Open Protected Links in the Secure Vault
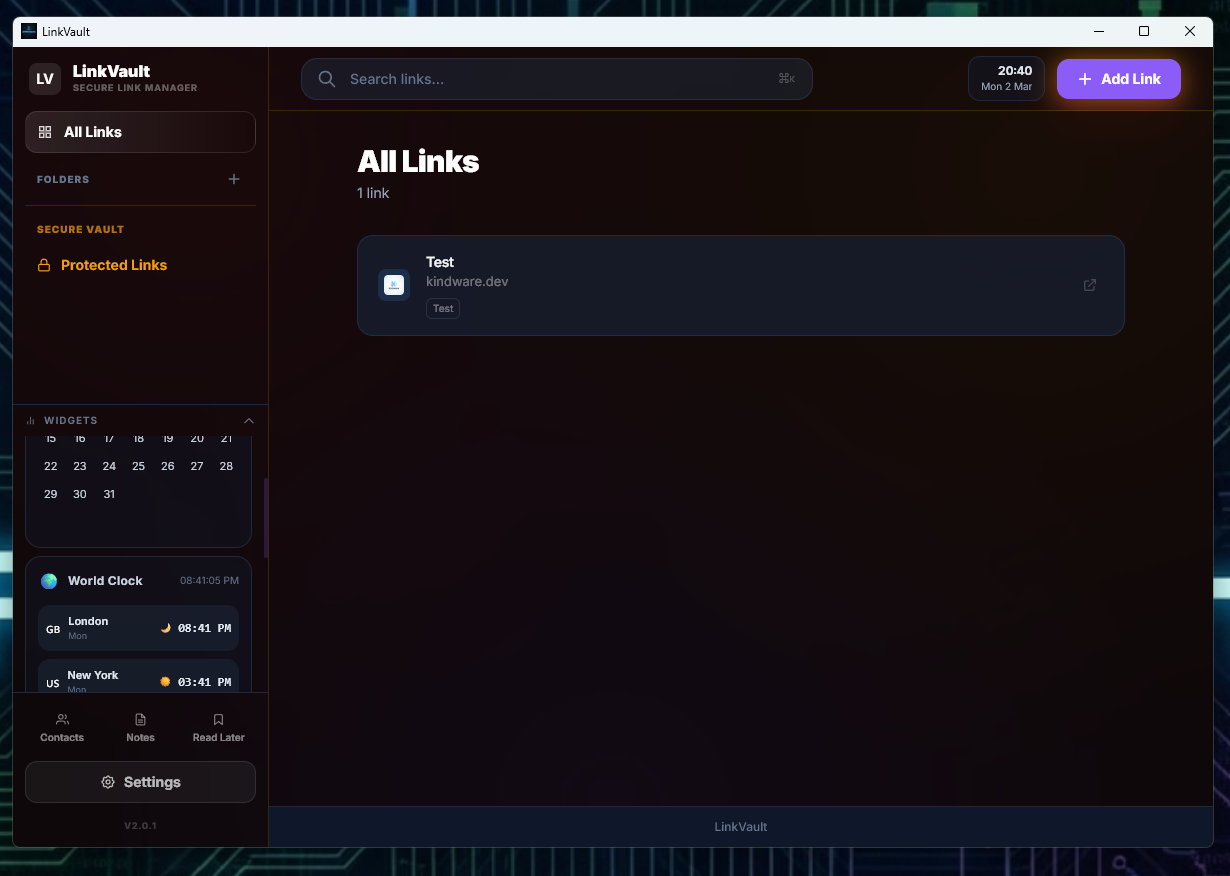This screenshot has width=1230, height=876. 113,264
